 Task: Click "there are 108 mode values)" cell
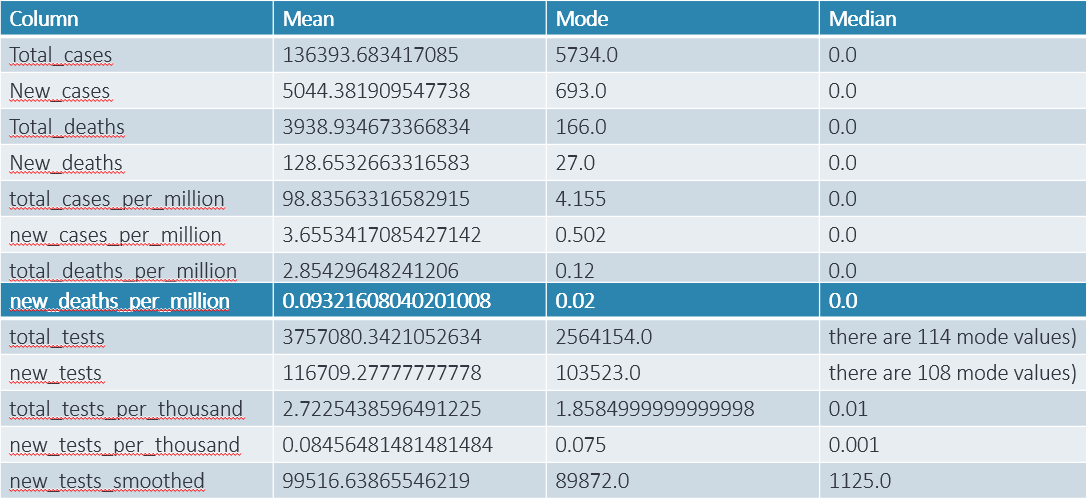[952, 374]
